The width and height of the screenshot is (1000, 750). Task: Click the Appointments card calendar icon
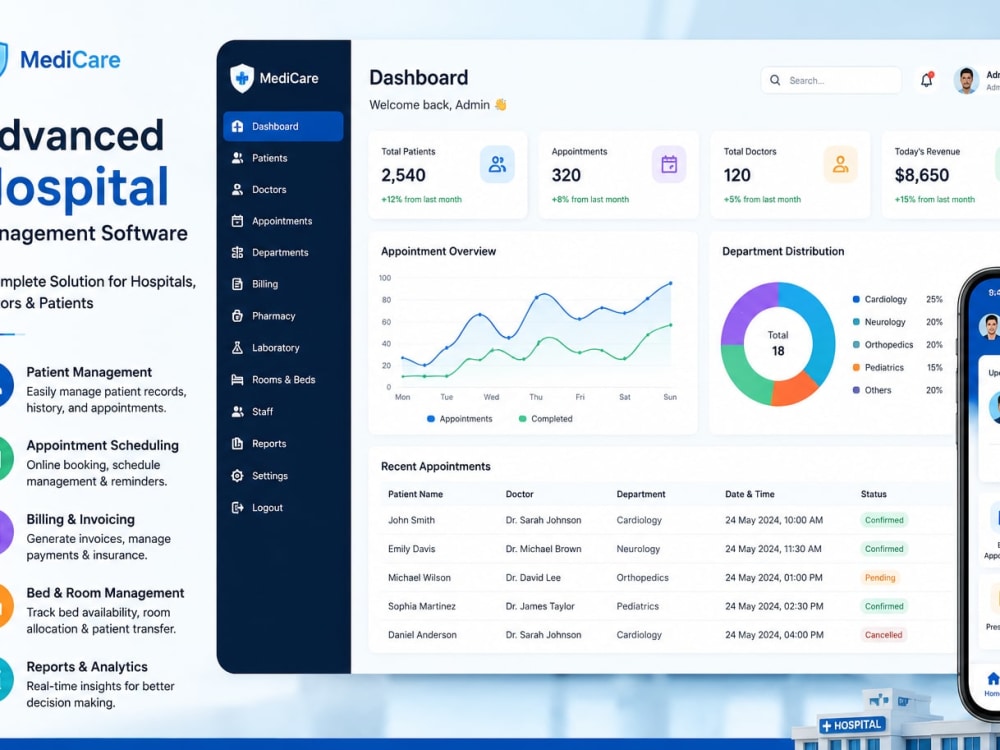[669, 165]
